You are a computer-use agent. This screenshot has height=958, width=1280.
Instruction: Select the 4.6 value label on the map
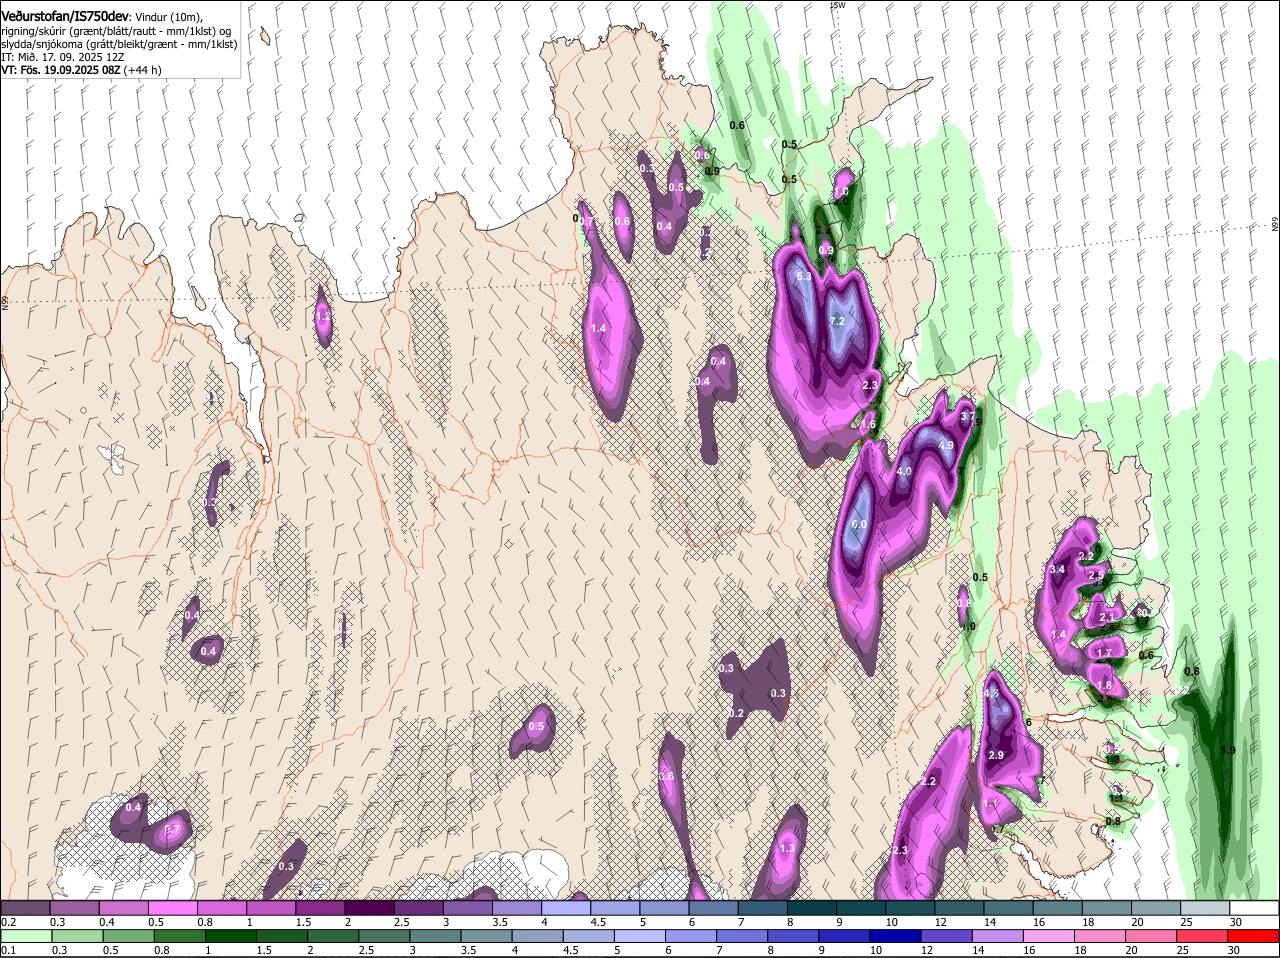(x=992, y=692)
